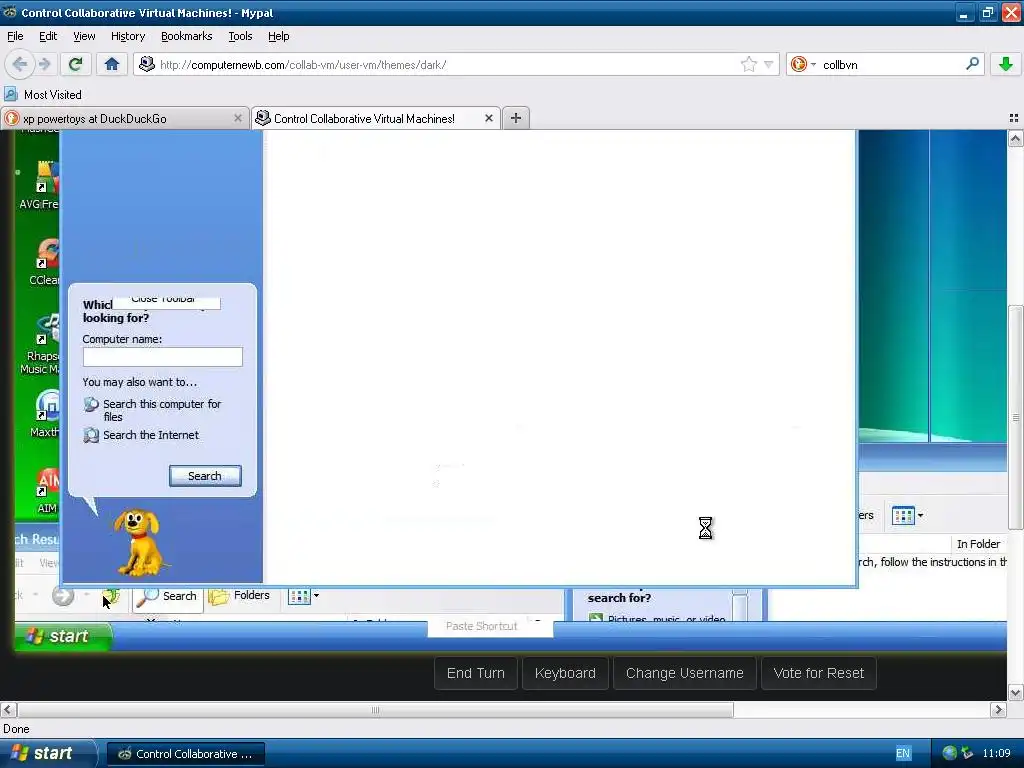Click the browser forward arrow
The height and width of the screenshot is (768, 1024).
pyautogui.click(x=44, y=64)
